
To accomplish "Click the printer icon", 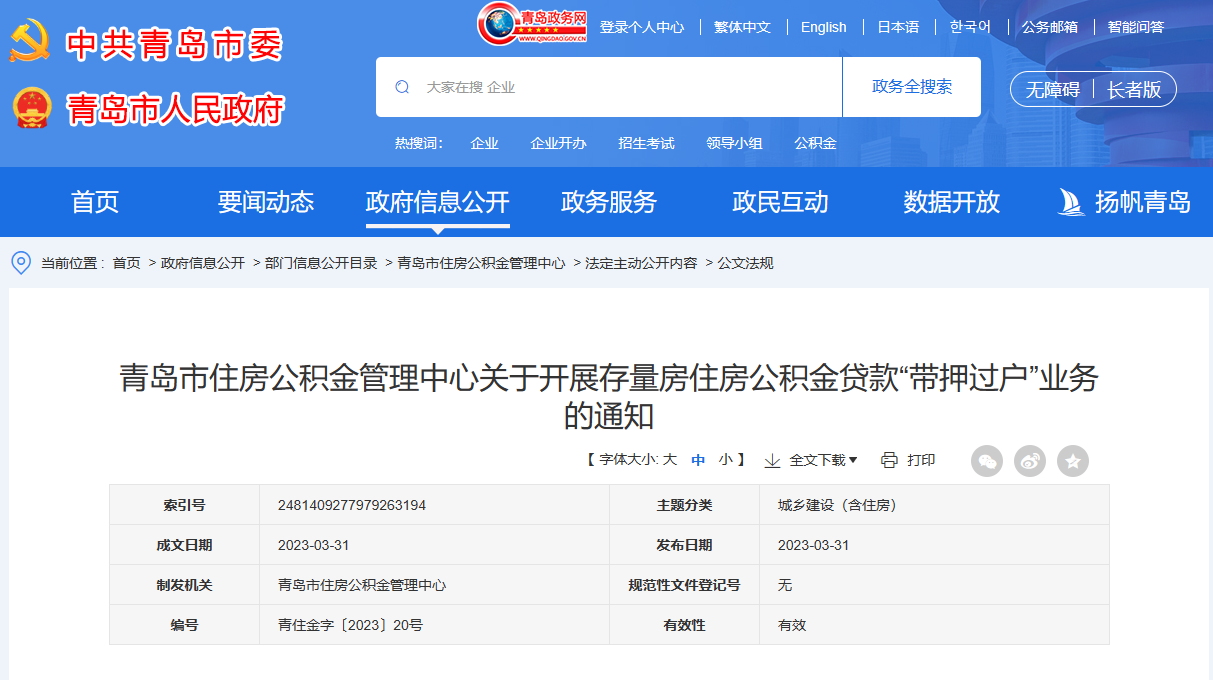I will point(890,460).
